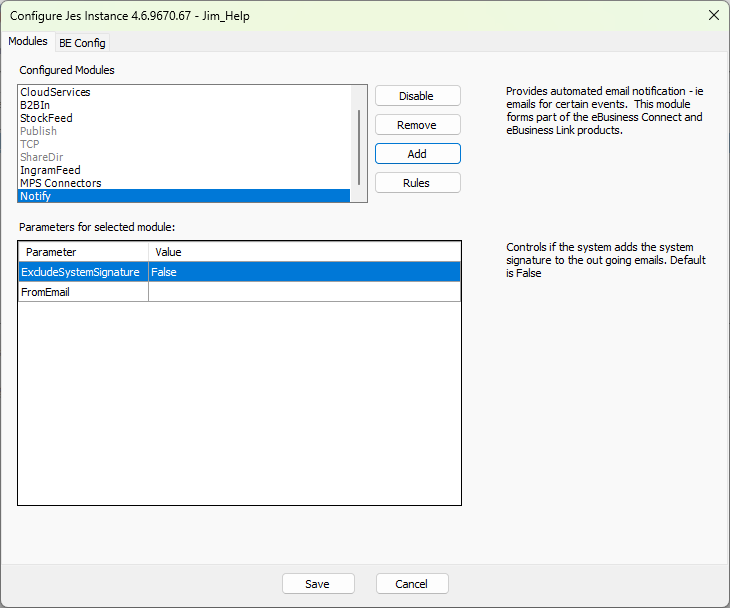Image resolution: width=730 pixels, height=608 pixels.
Task: Cancel the configuration dialog
Action: (x=411, y=584)
